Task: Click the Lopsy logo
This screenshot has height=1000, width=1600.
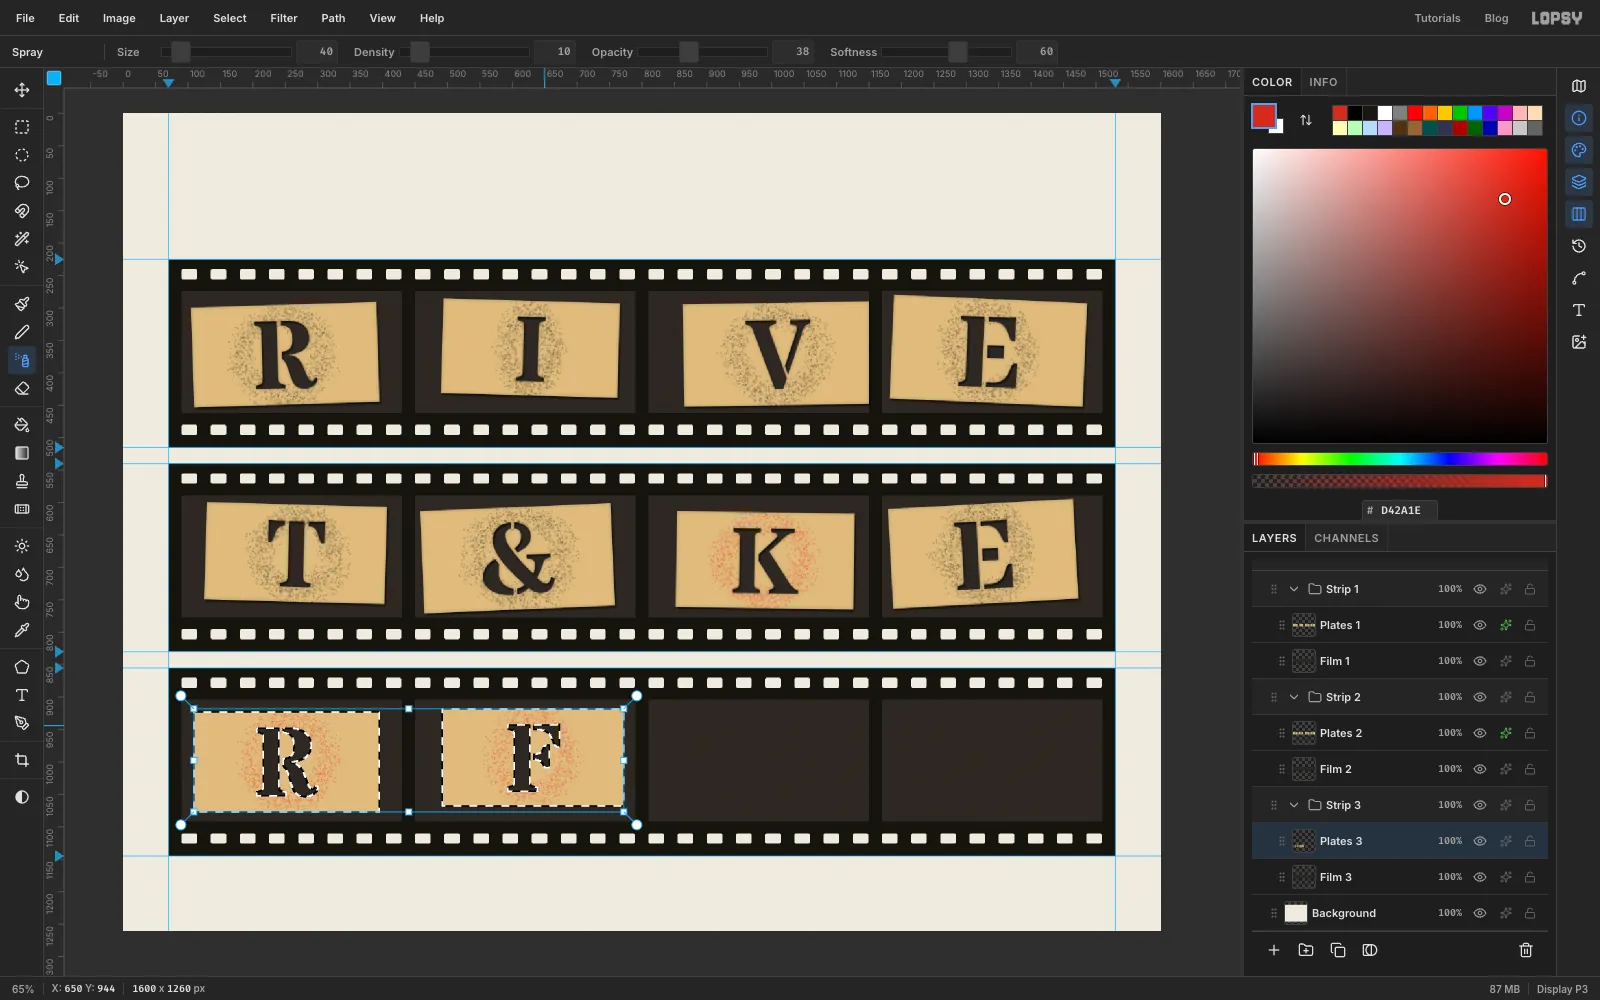Action: coord(1557,18)
